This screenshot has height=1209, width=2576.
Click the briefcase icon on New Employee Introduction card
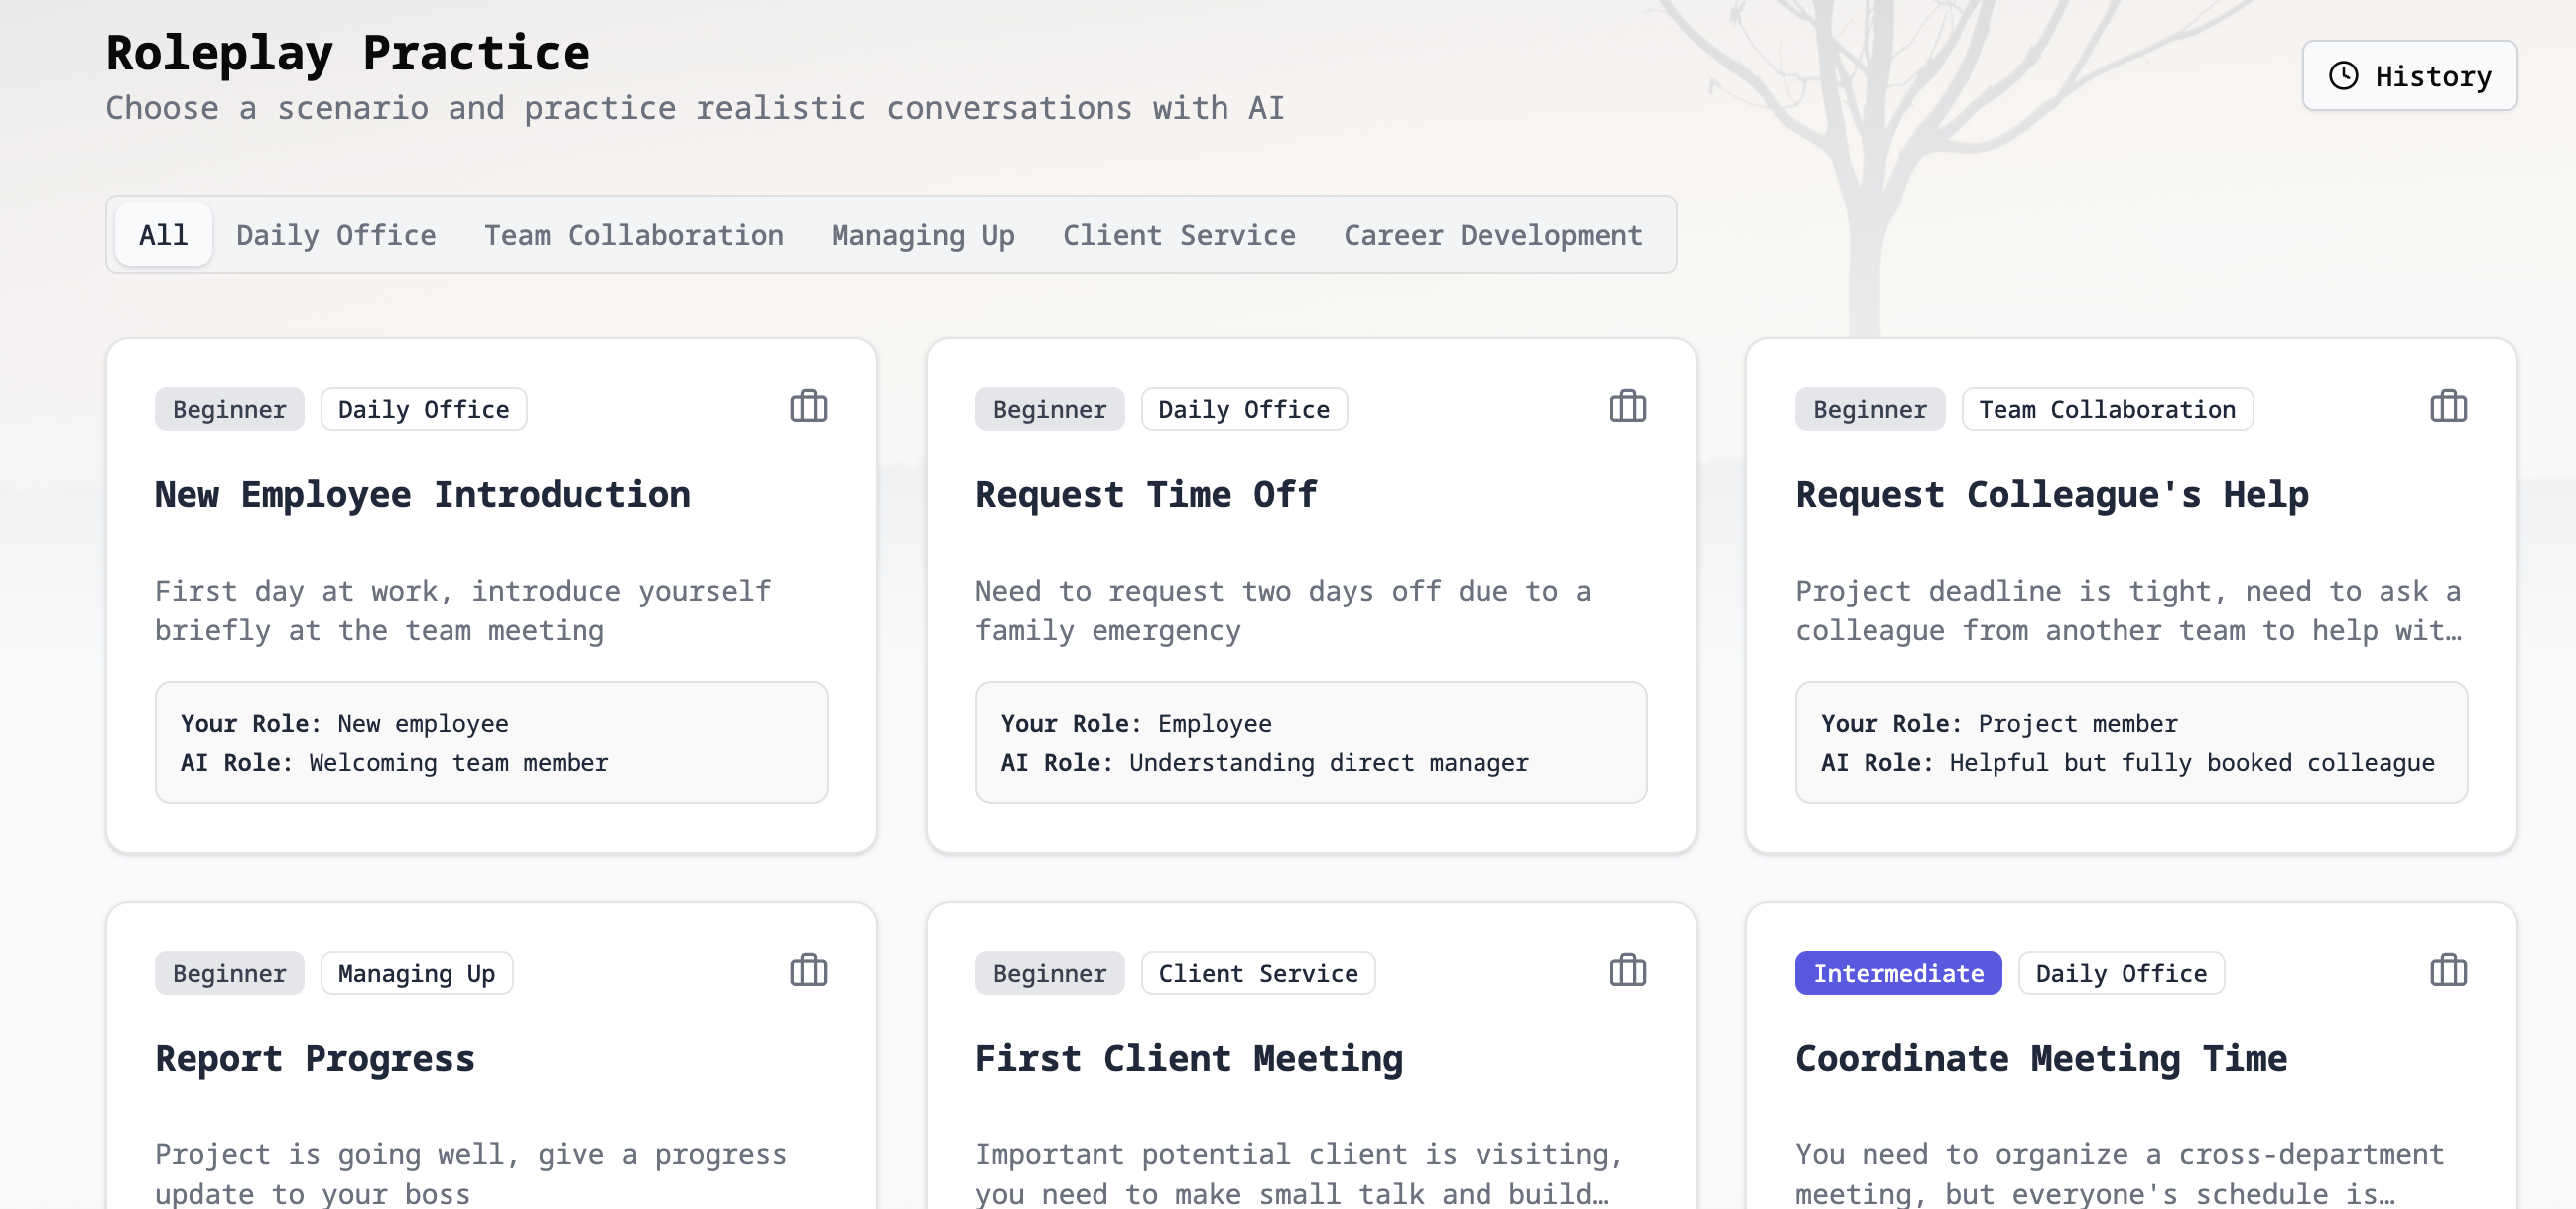(808, 407)
